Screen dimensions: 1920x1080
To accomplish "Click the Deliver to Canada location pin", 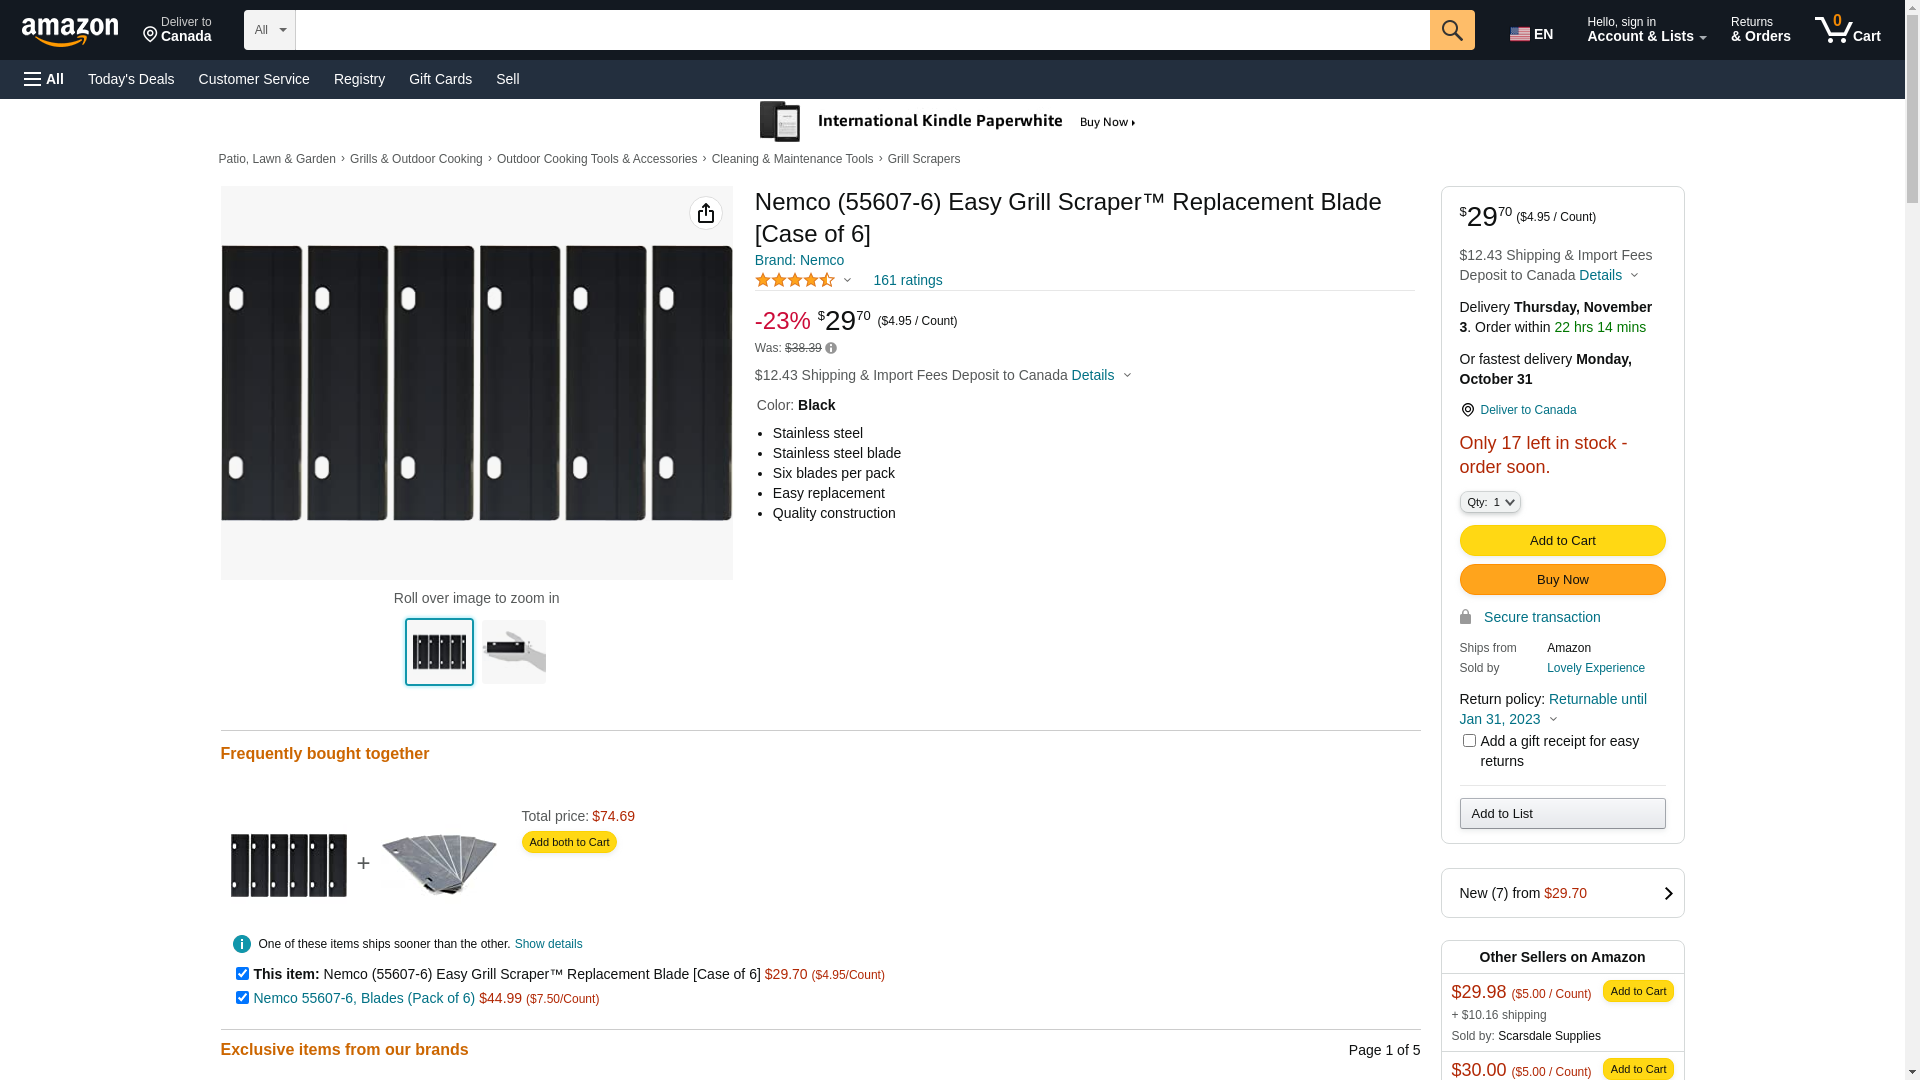I will [x=1467, y=410].
